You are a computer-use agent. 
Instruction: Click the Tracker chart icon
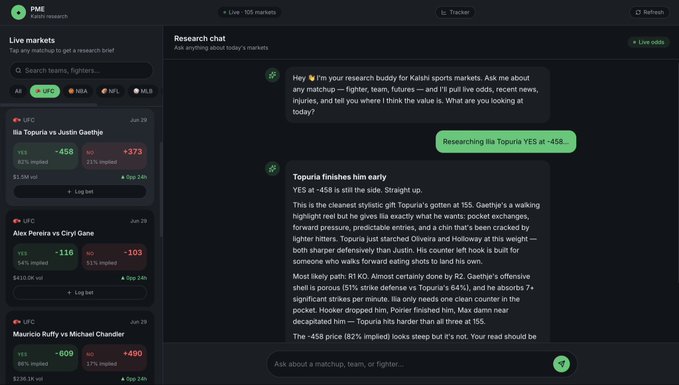tap(444, 12)
